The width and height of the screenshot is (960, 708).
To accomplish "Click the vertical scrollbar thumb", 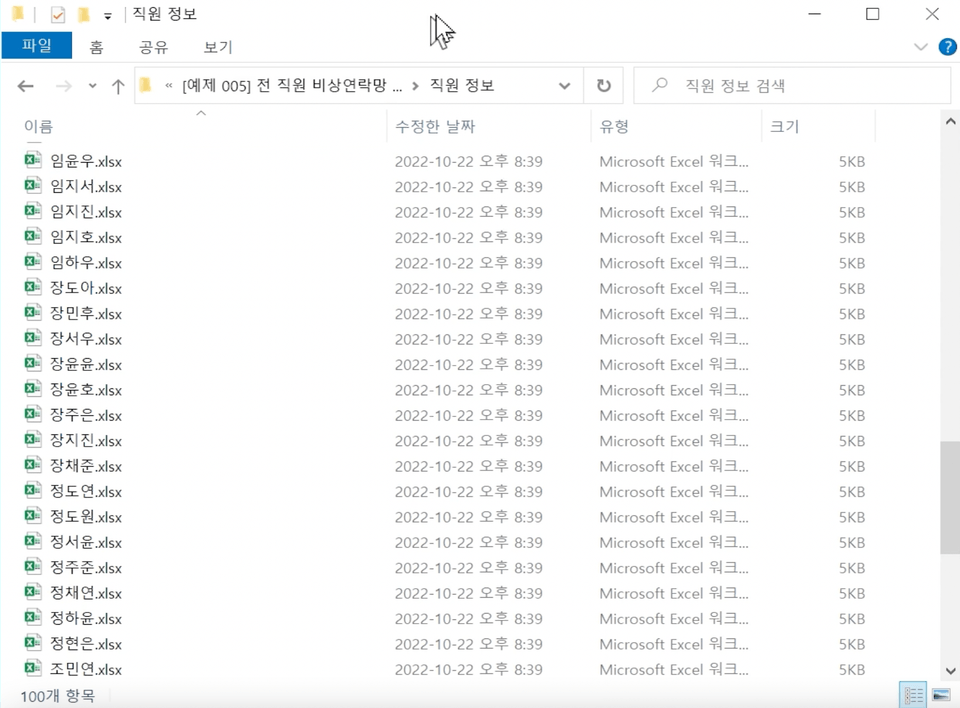I will 950,497.
